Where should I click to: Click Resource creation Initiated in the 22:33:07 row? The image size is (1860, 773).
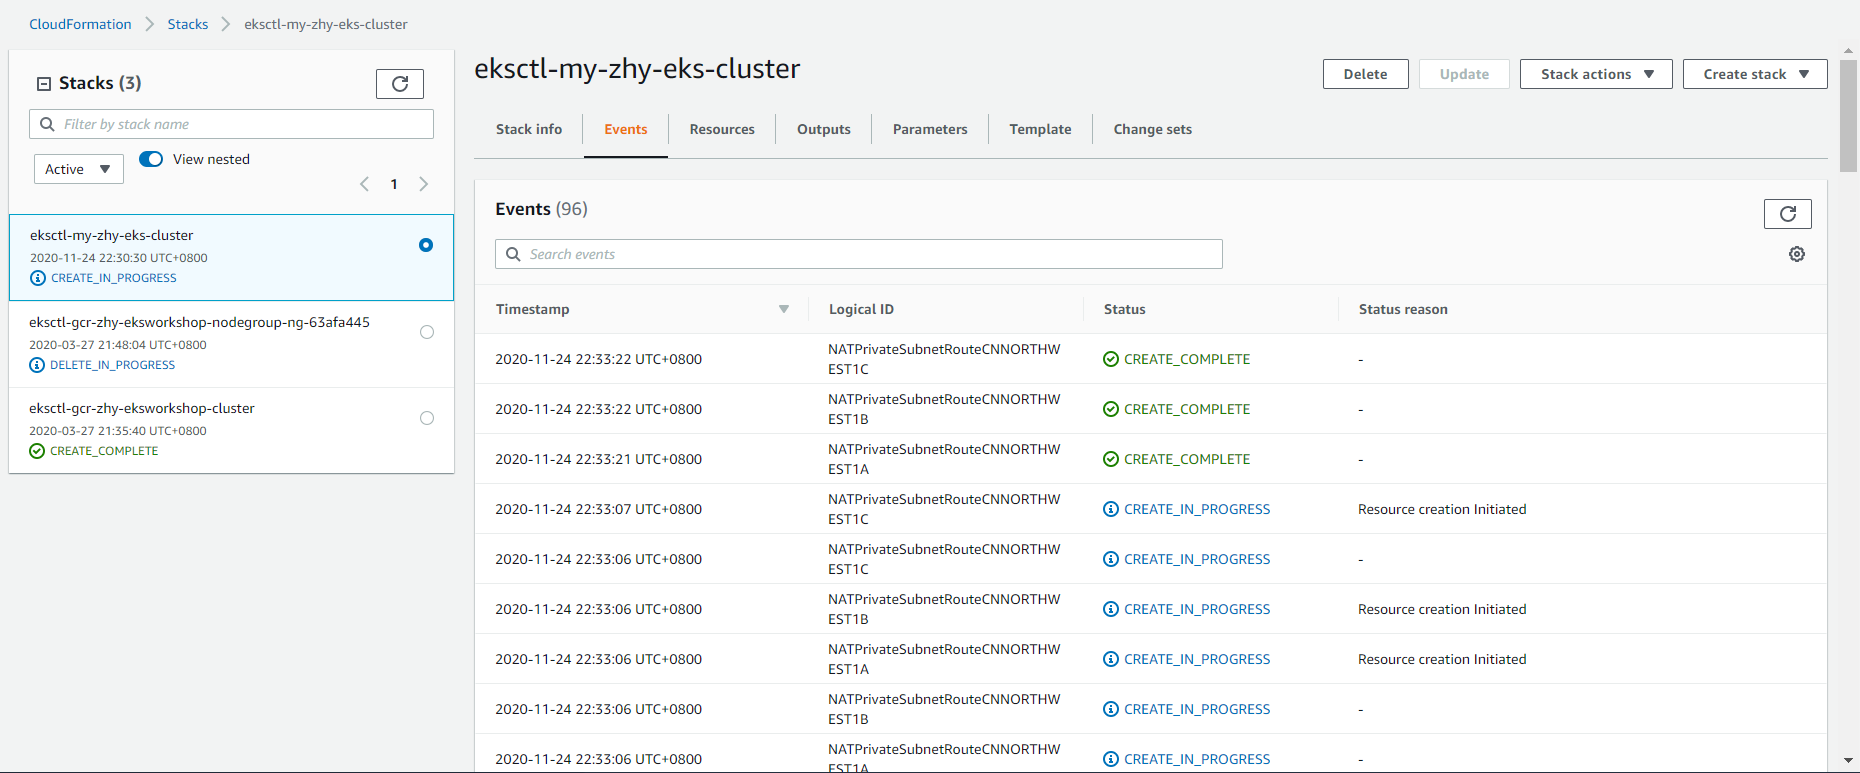(1442, 509)
